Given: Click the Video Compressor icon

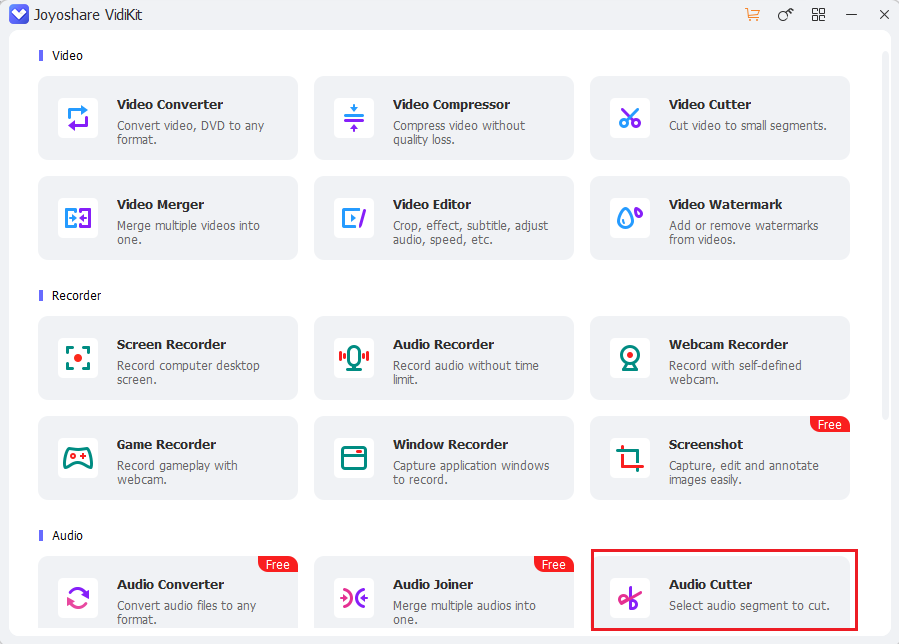Looking at the screenshot, I should pos(354,118).
